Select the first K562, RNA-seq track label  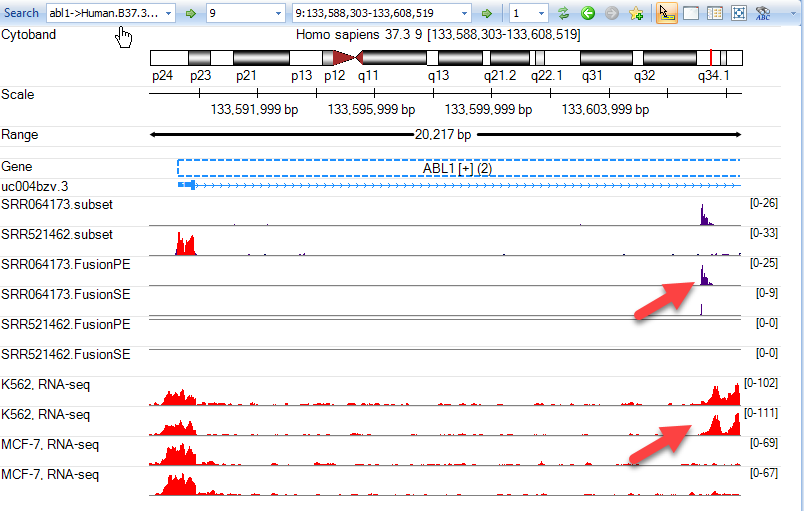point(46,385)
